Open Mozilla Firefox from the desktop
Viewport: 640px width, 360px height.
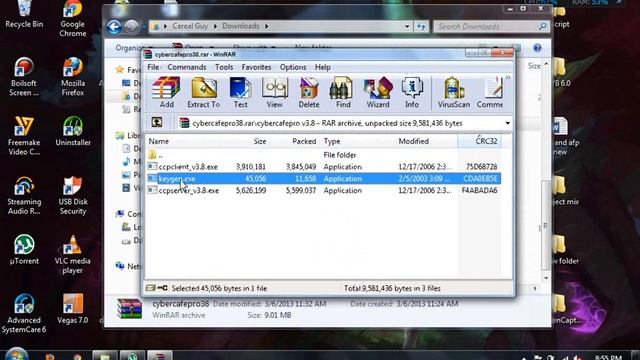tap(73, 77)
